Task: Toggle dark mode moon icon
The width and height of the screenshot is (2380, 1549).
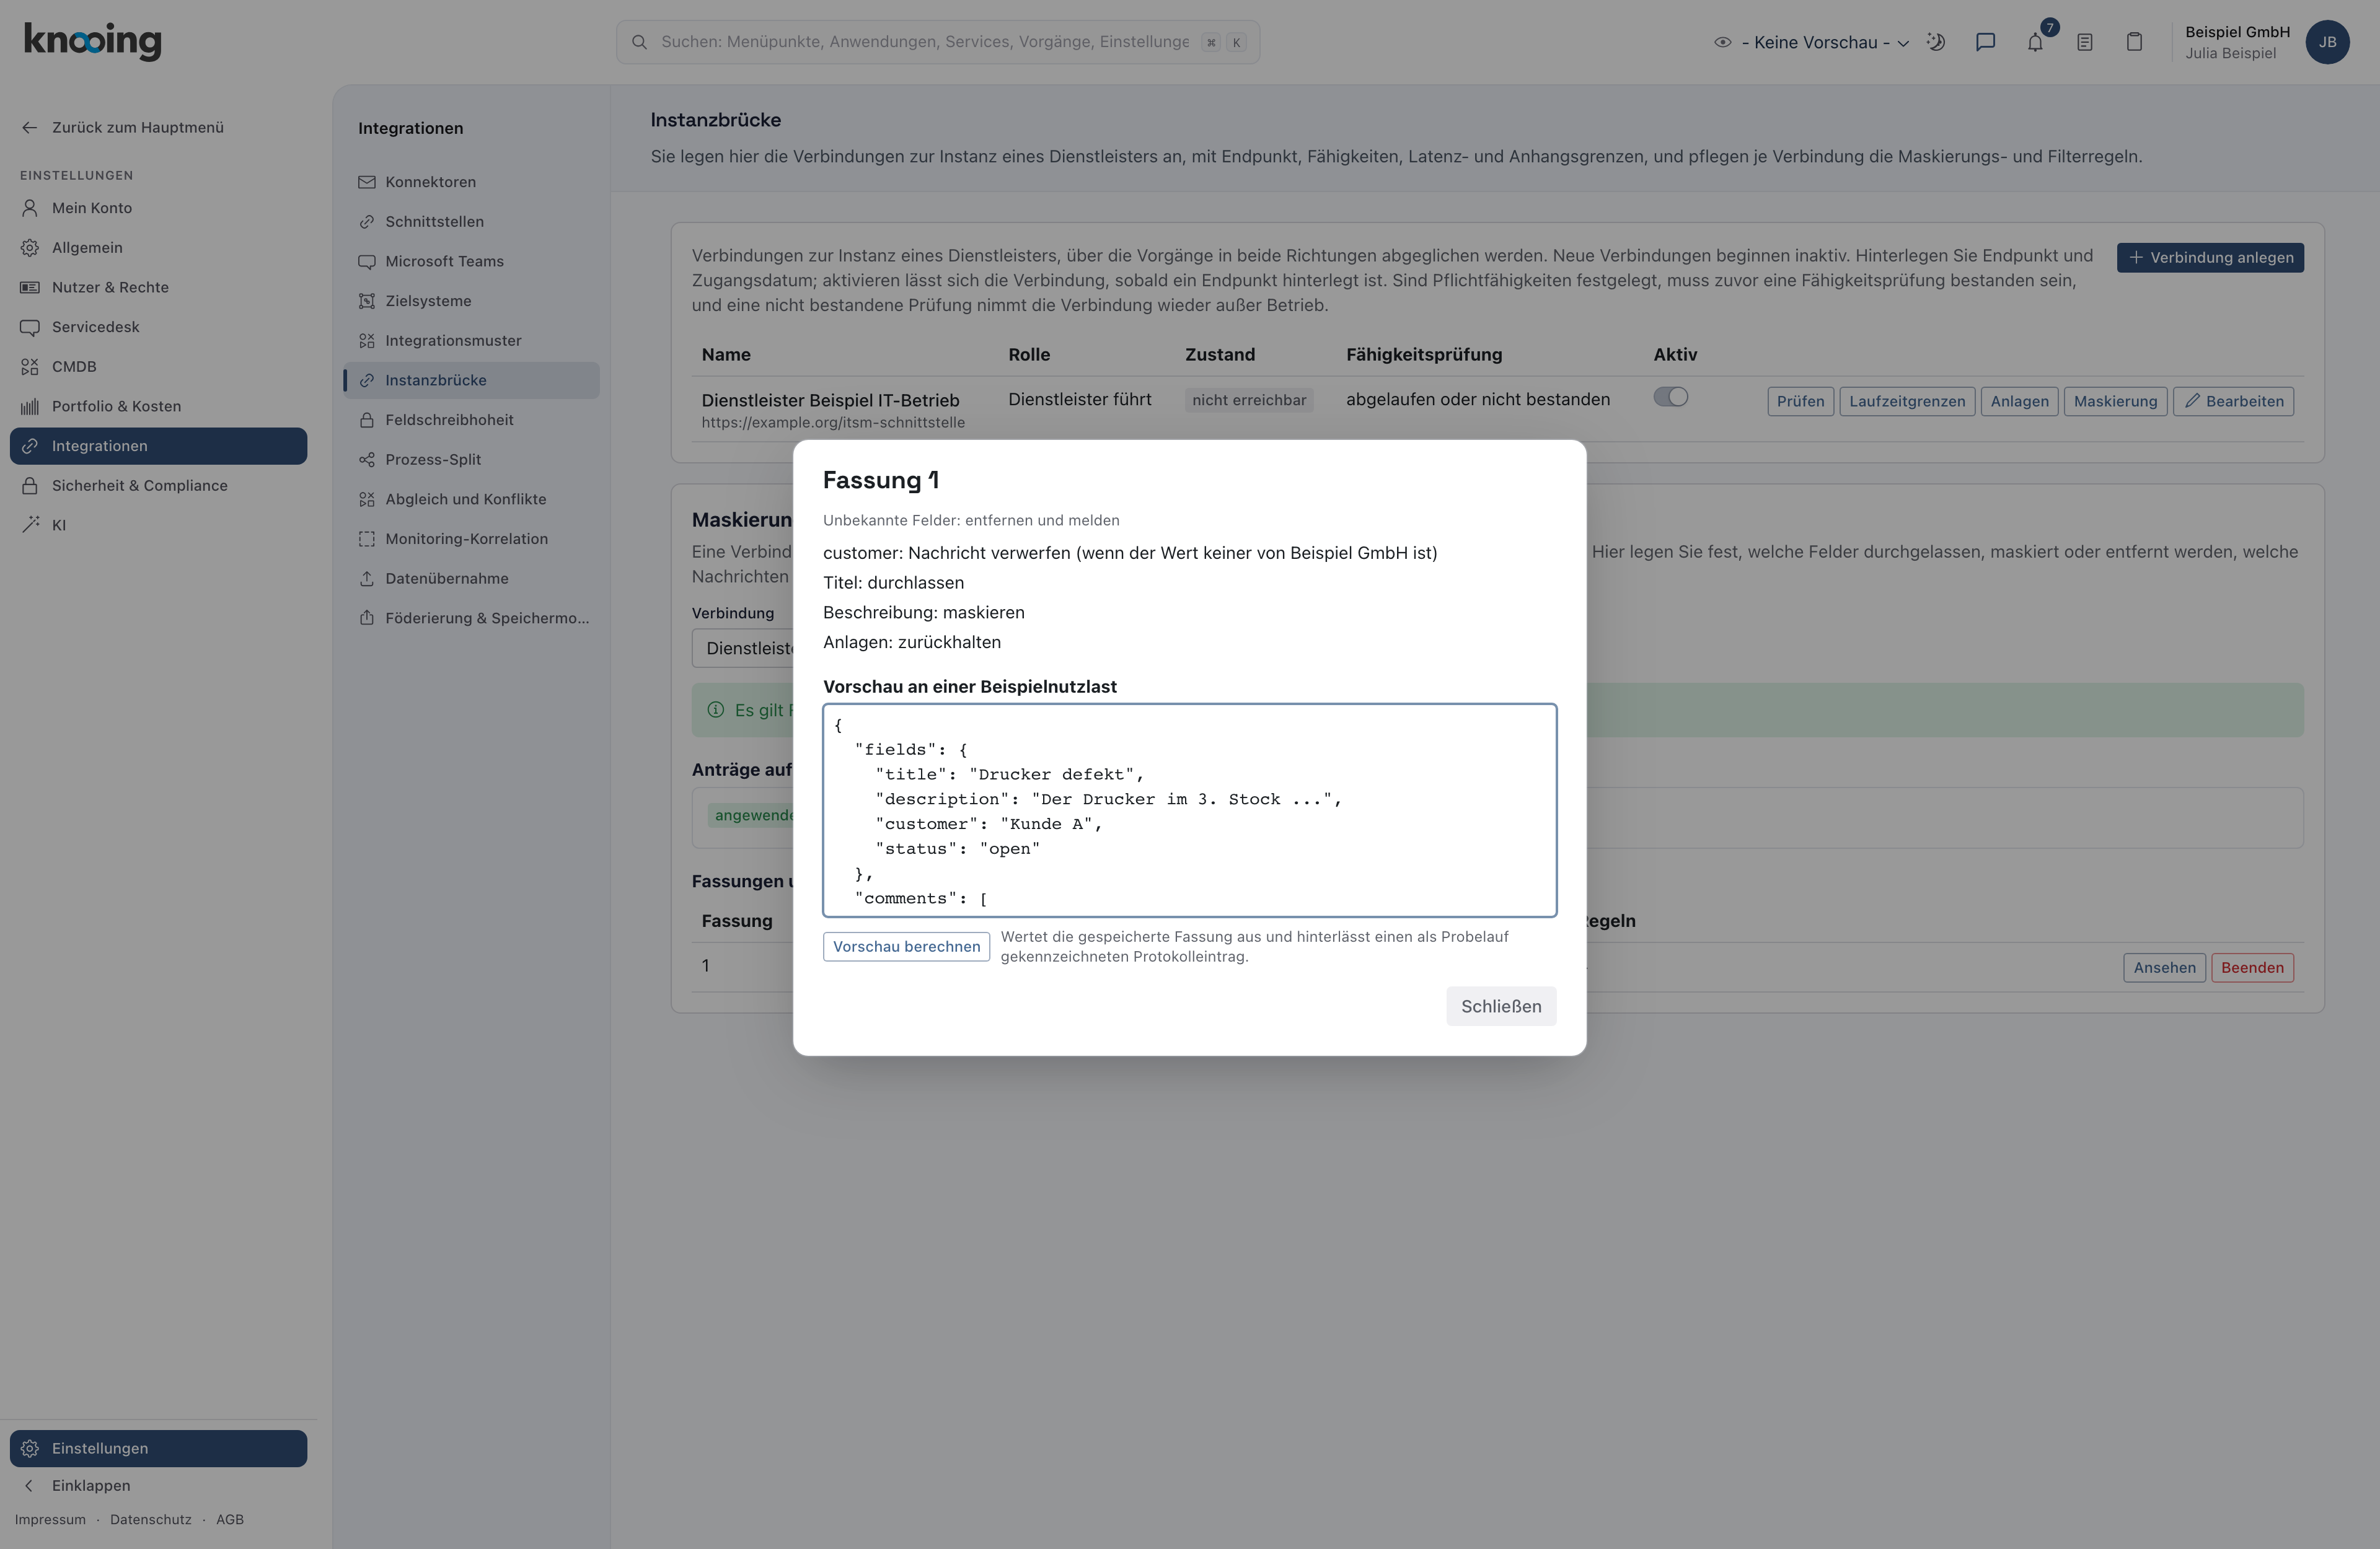Action: [1936, 42]
